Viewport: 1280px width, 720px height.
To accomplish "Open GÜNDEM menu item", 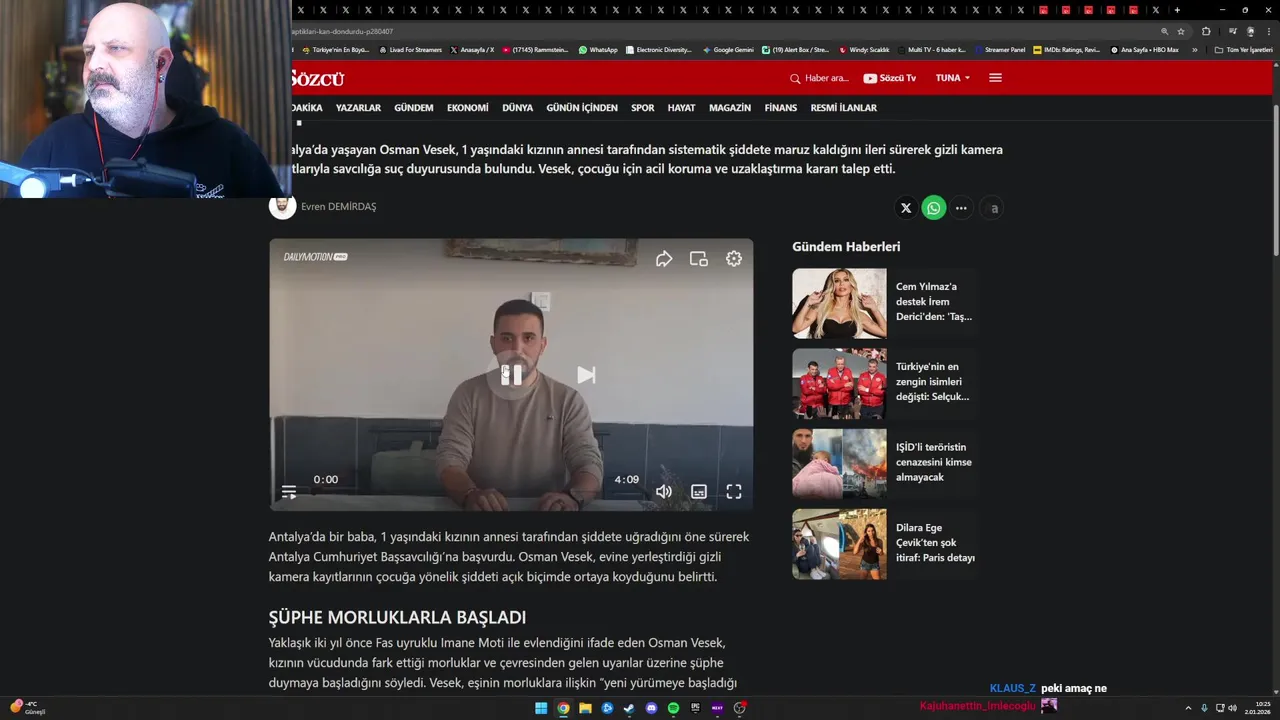I will coord(414,108).
